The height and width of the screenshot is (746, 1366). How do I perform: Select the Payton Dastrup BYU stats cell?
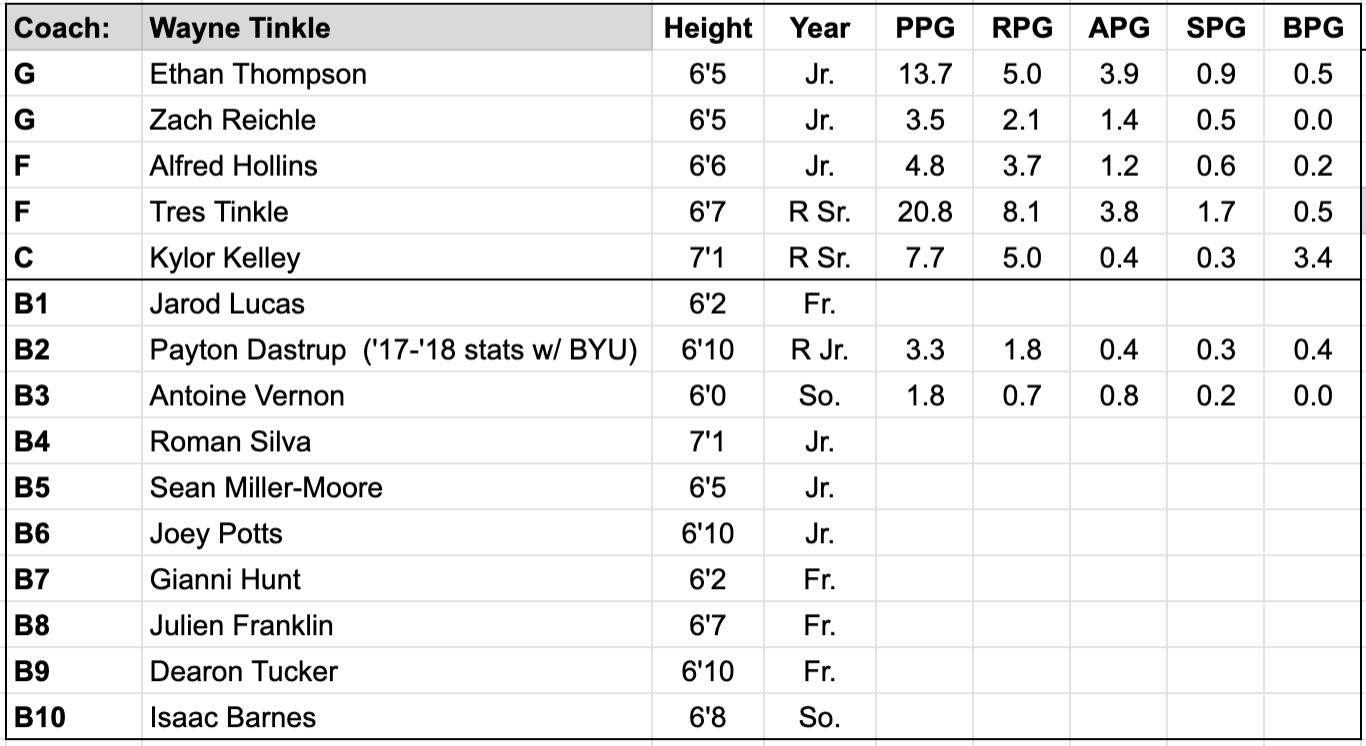pyautogui.click(x=396, y=350)
